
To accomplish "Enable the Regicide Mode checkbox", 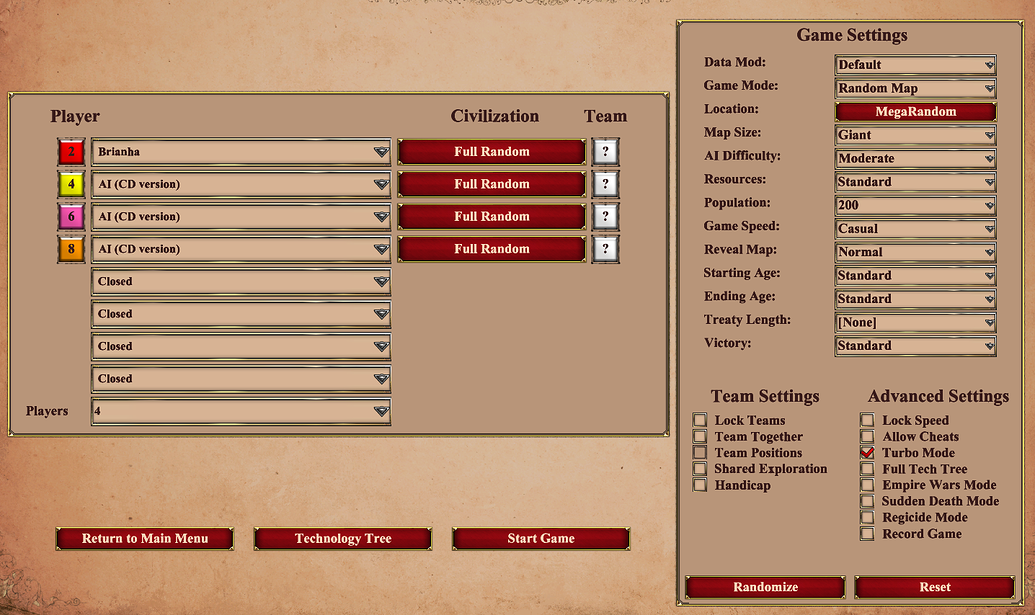I will [x=867, y=517].
